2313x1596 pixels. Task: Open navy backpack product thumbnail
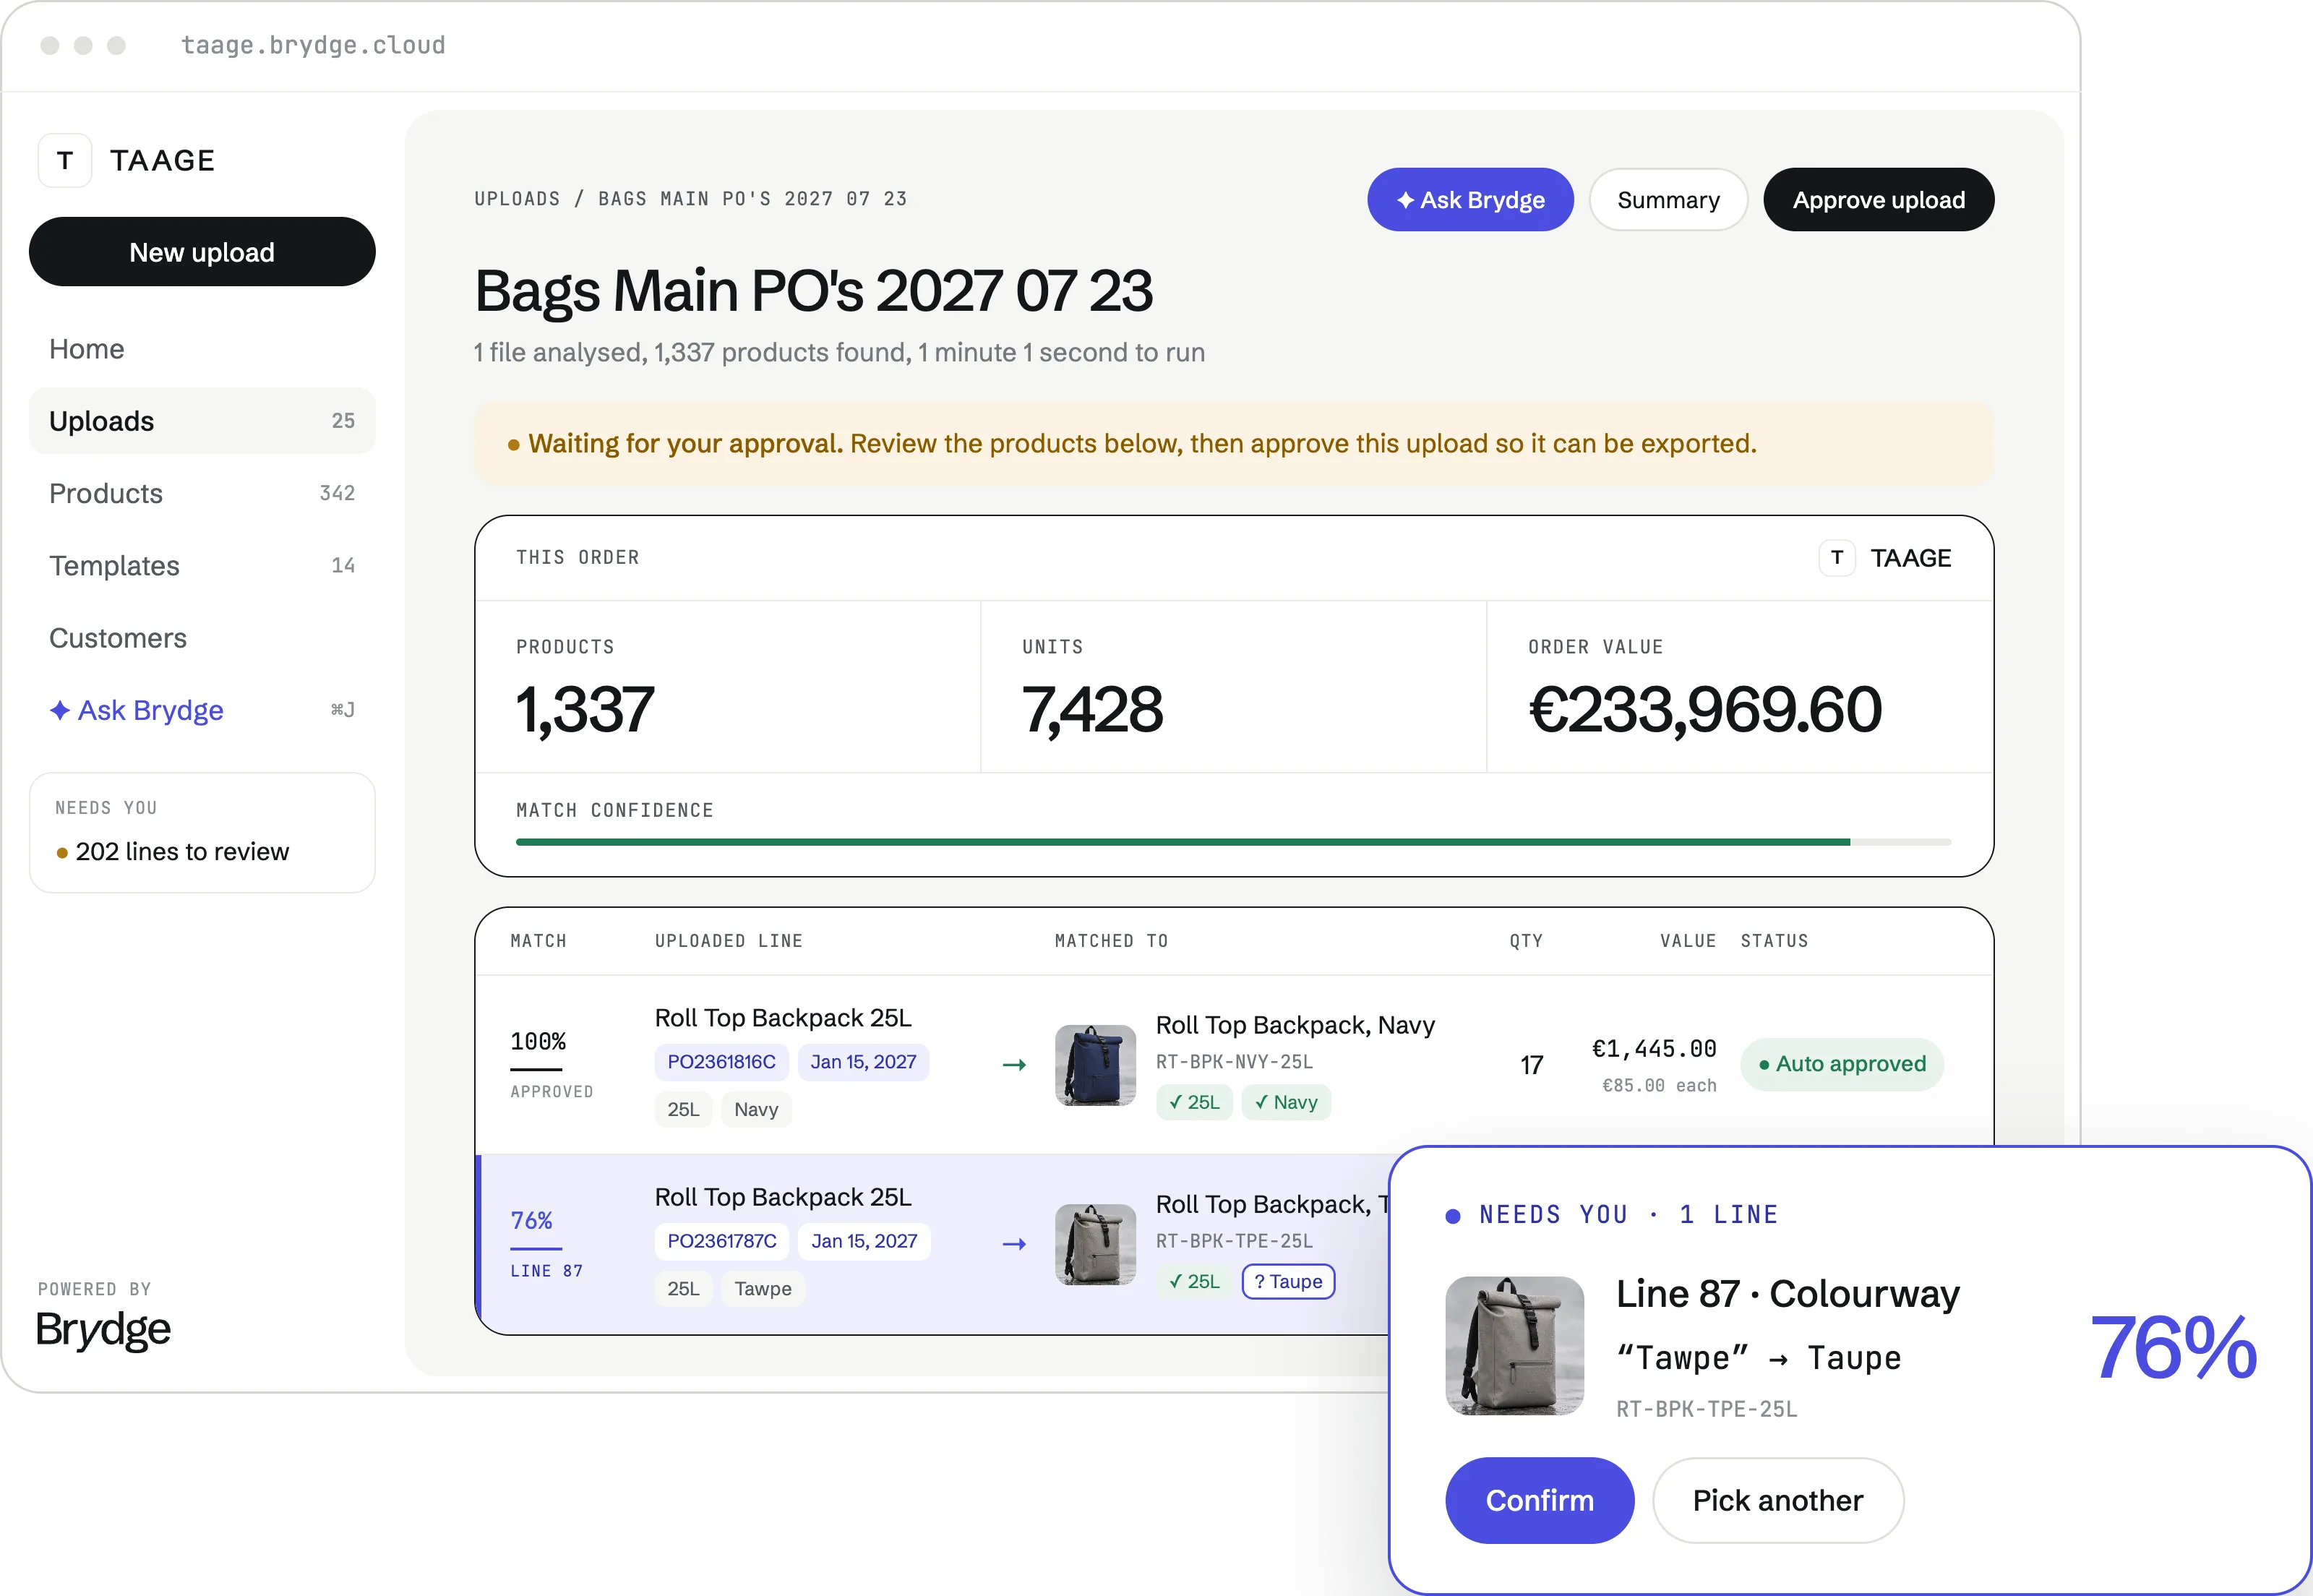1095,1065
